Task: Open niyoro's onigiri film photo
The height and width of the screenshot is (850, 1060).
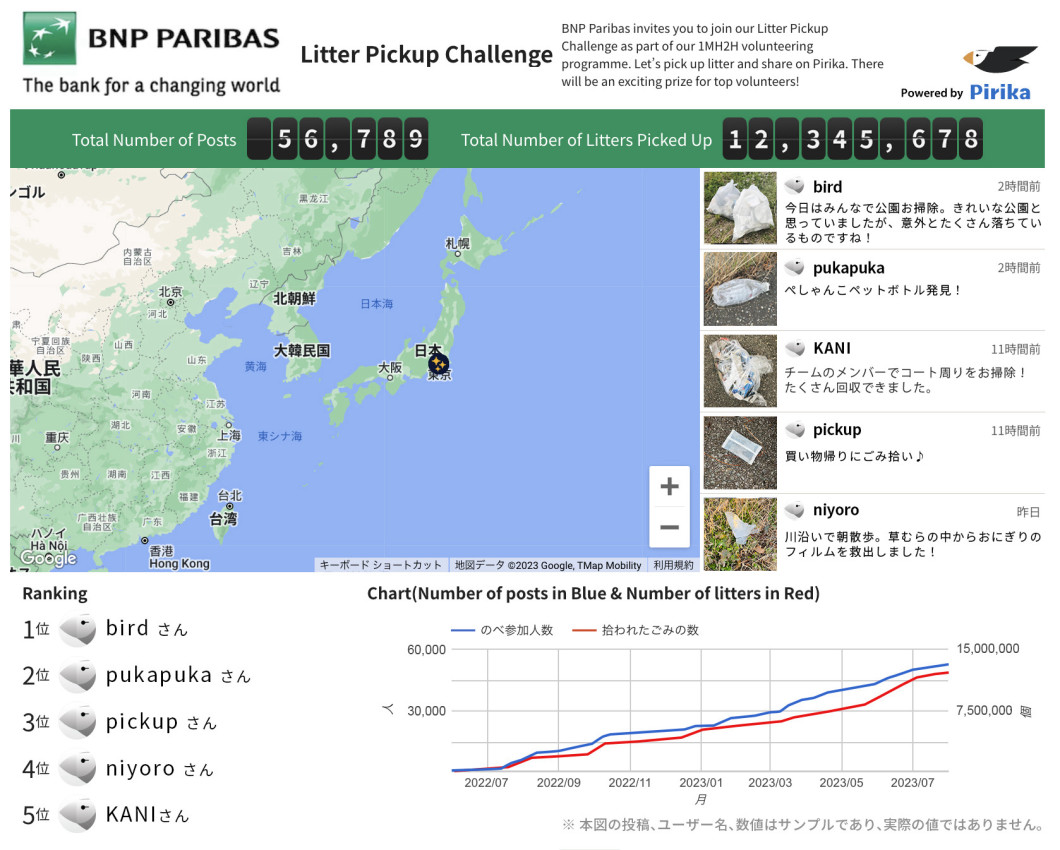Action: [x=740, y=534]
